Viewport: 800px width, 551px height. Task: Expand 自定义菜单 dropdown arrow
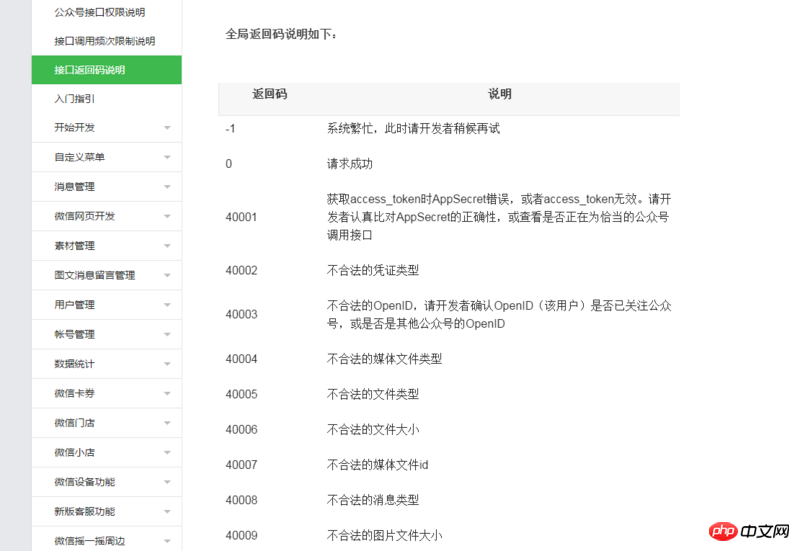[167, 157]
